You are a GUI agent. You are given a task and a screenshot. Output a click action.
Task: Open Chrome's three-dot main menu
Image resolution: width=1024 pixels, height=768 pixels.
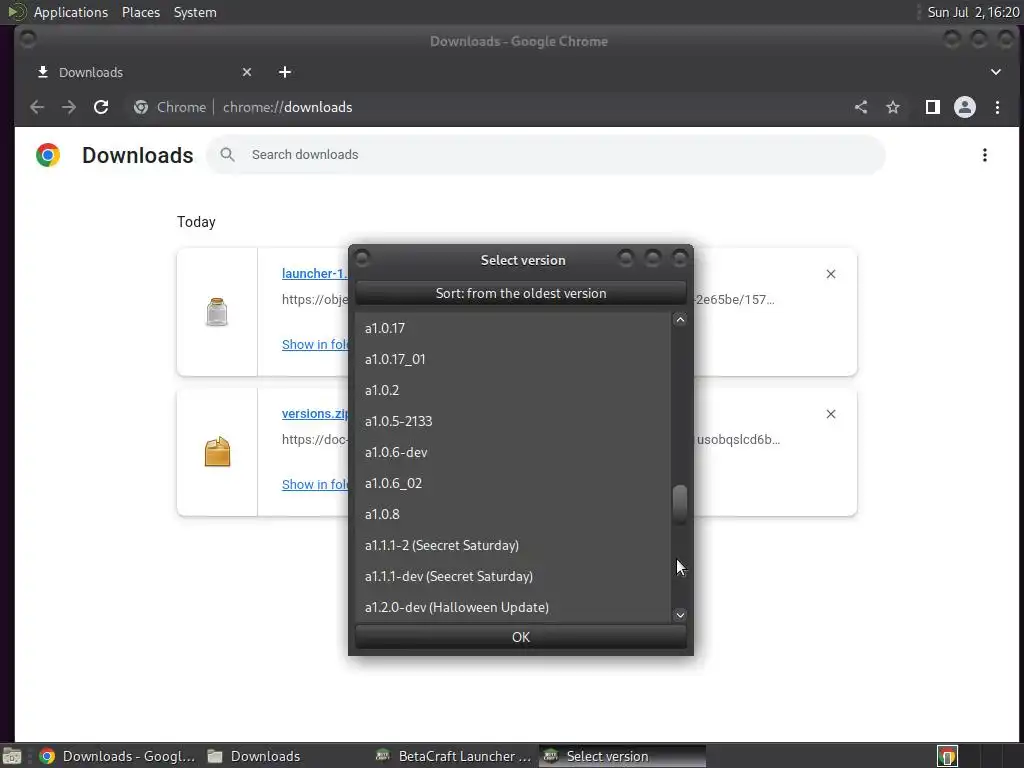point(997,107)
